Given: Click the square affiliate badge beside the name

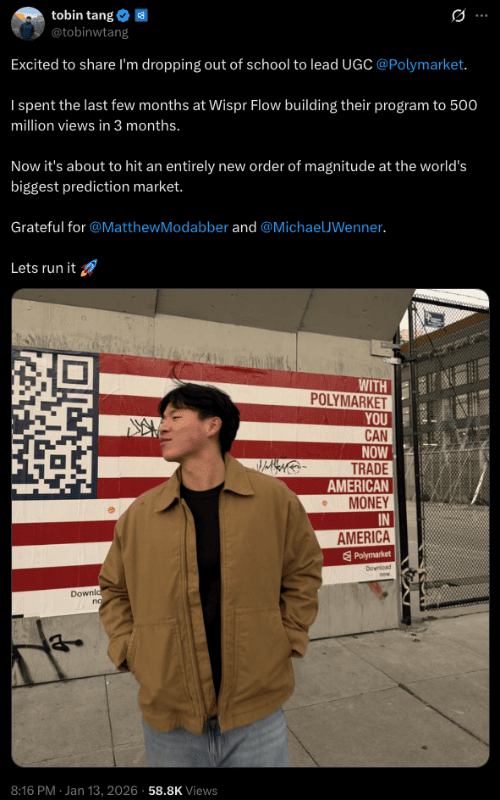Looking at the screenshot, I should coord(141,16).
